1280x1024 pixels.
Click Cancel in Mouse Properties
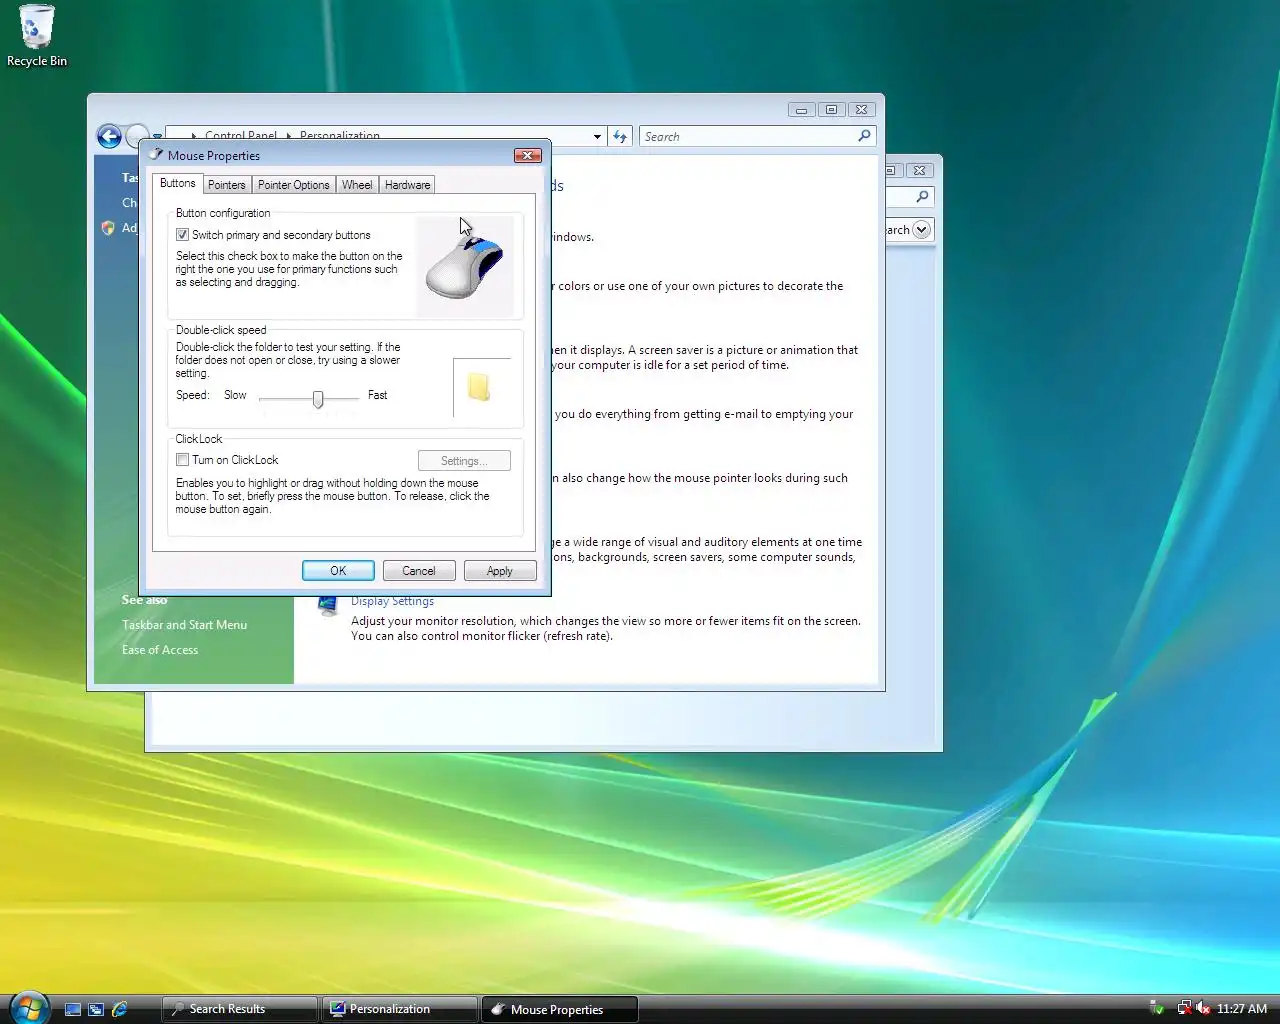[x=419, y=571]
